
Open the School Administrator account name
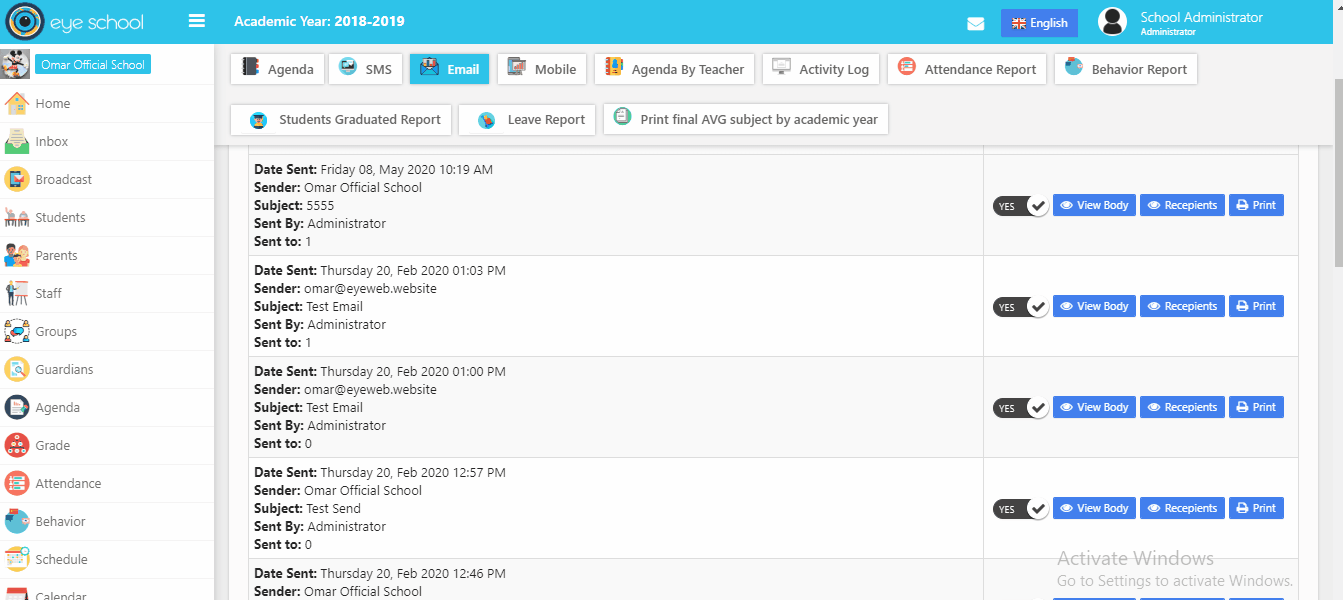click(x=1201, y=17)
